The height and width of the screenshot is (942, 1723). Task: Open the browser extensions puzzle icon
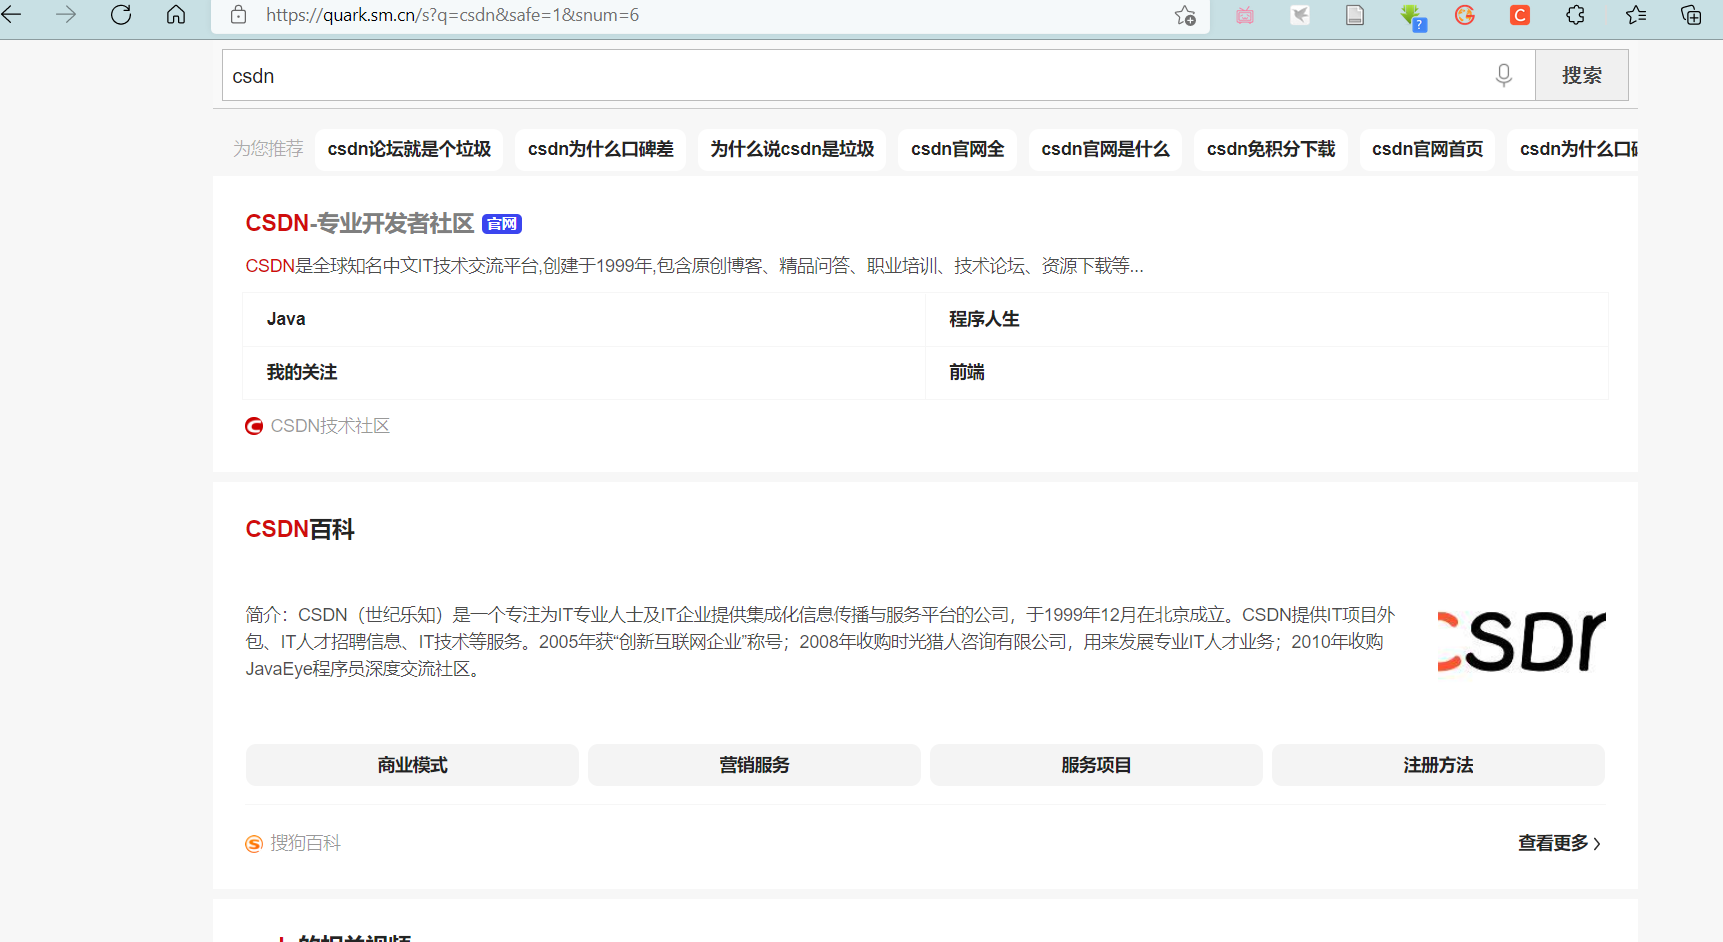(x=1575, y=15)
